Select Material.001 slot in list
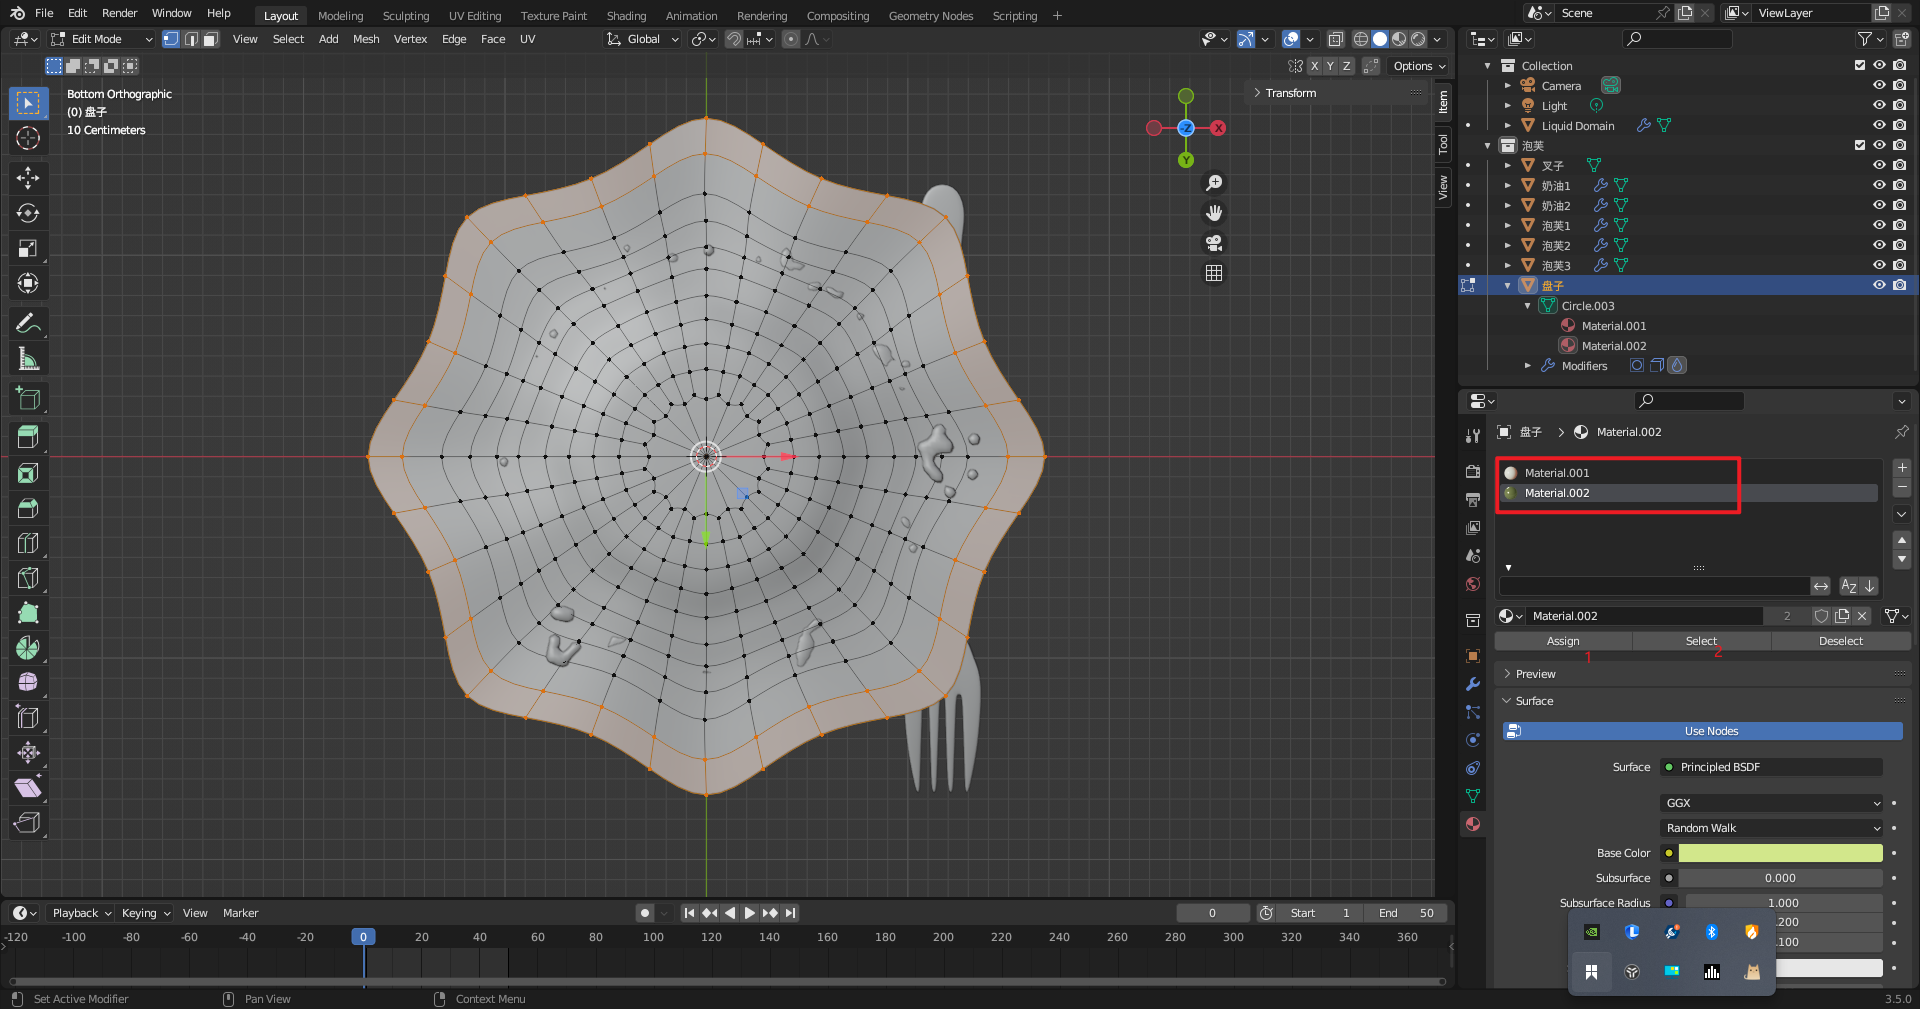This screenshot has height=1009, width=1920. [1688, 473]
